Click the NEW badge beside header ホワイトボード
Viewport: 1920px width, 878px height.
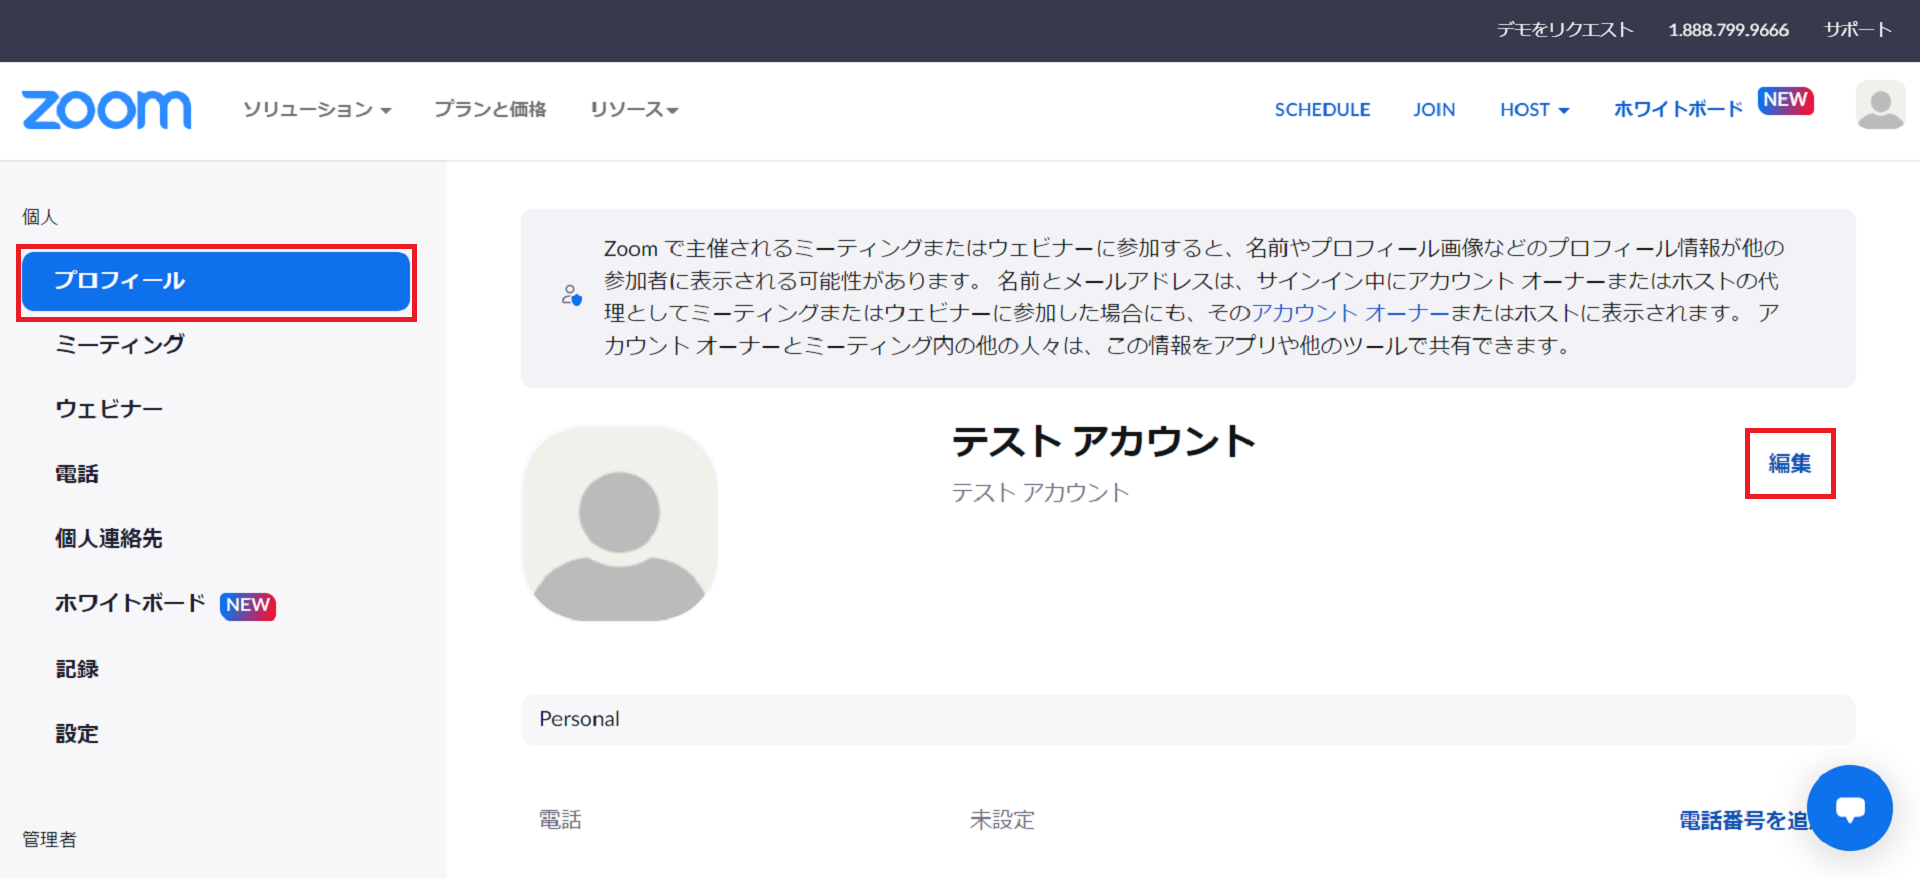(x=1785, y=100)
